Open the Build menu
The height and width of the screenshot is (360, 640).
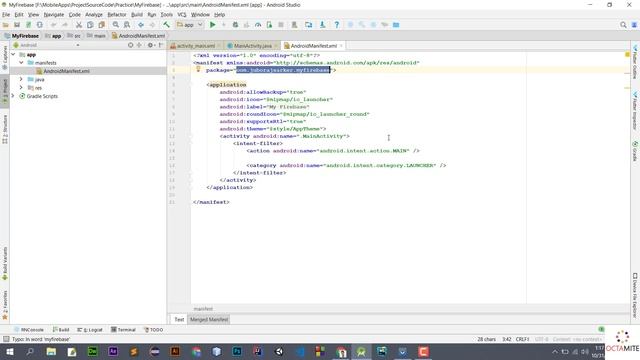(137, 15)
